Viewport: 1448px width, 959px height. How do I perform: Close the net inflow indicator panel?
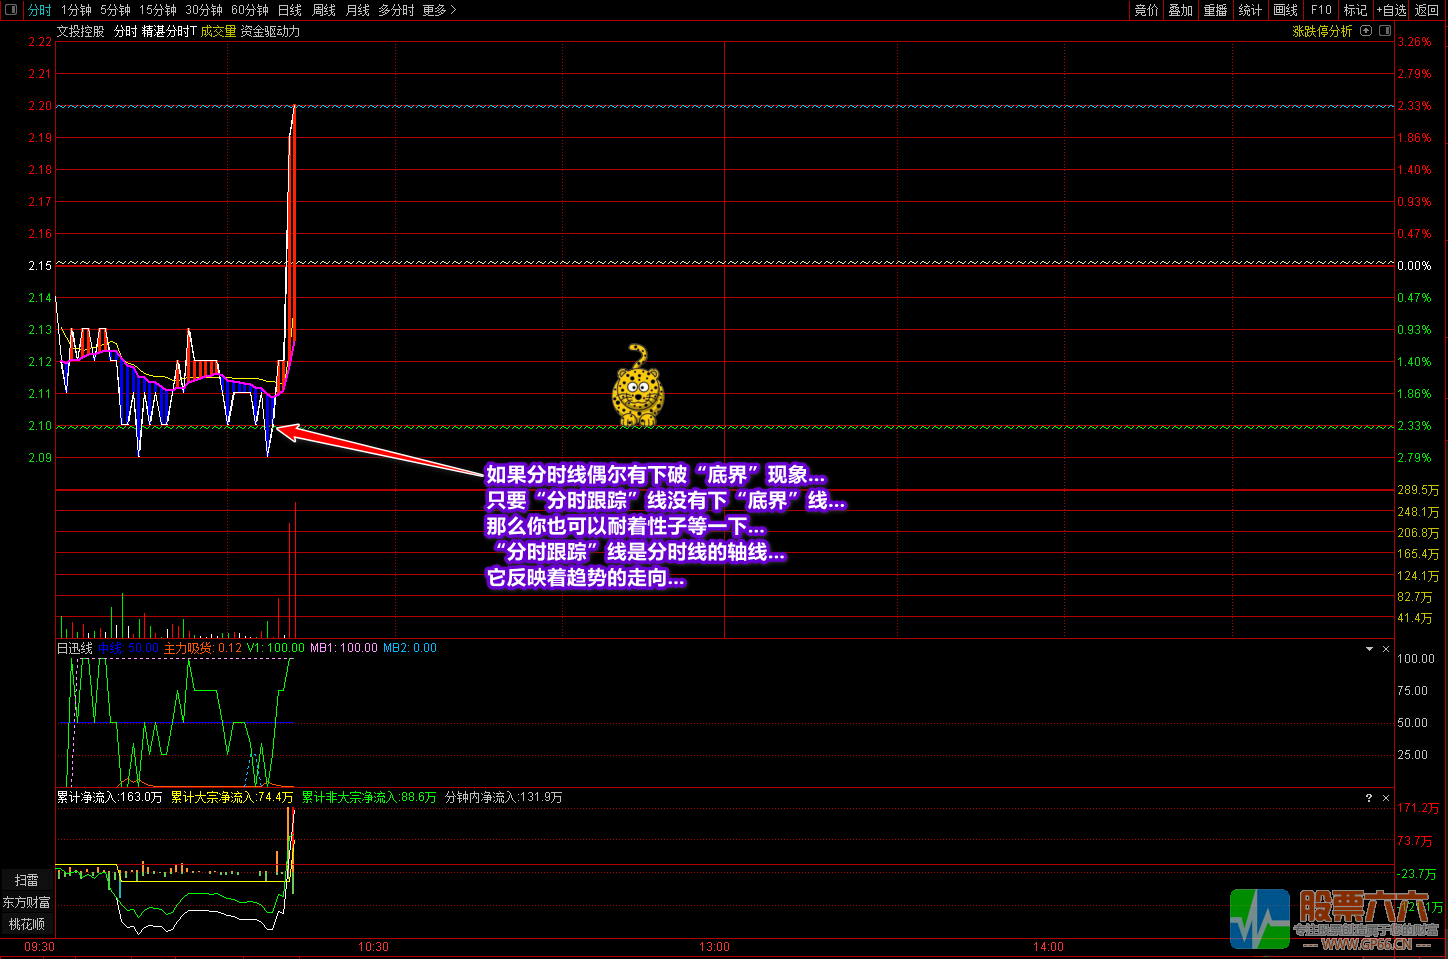[x=1386, y=798]
